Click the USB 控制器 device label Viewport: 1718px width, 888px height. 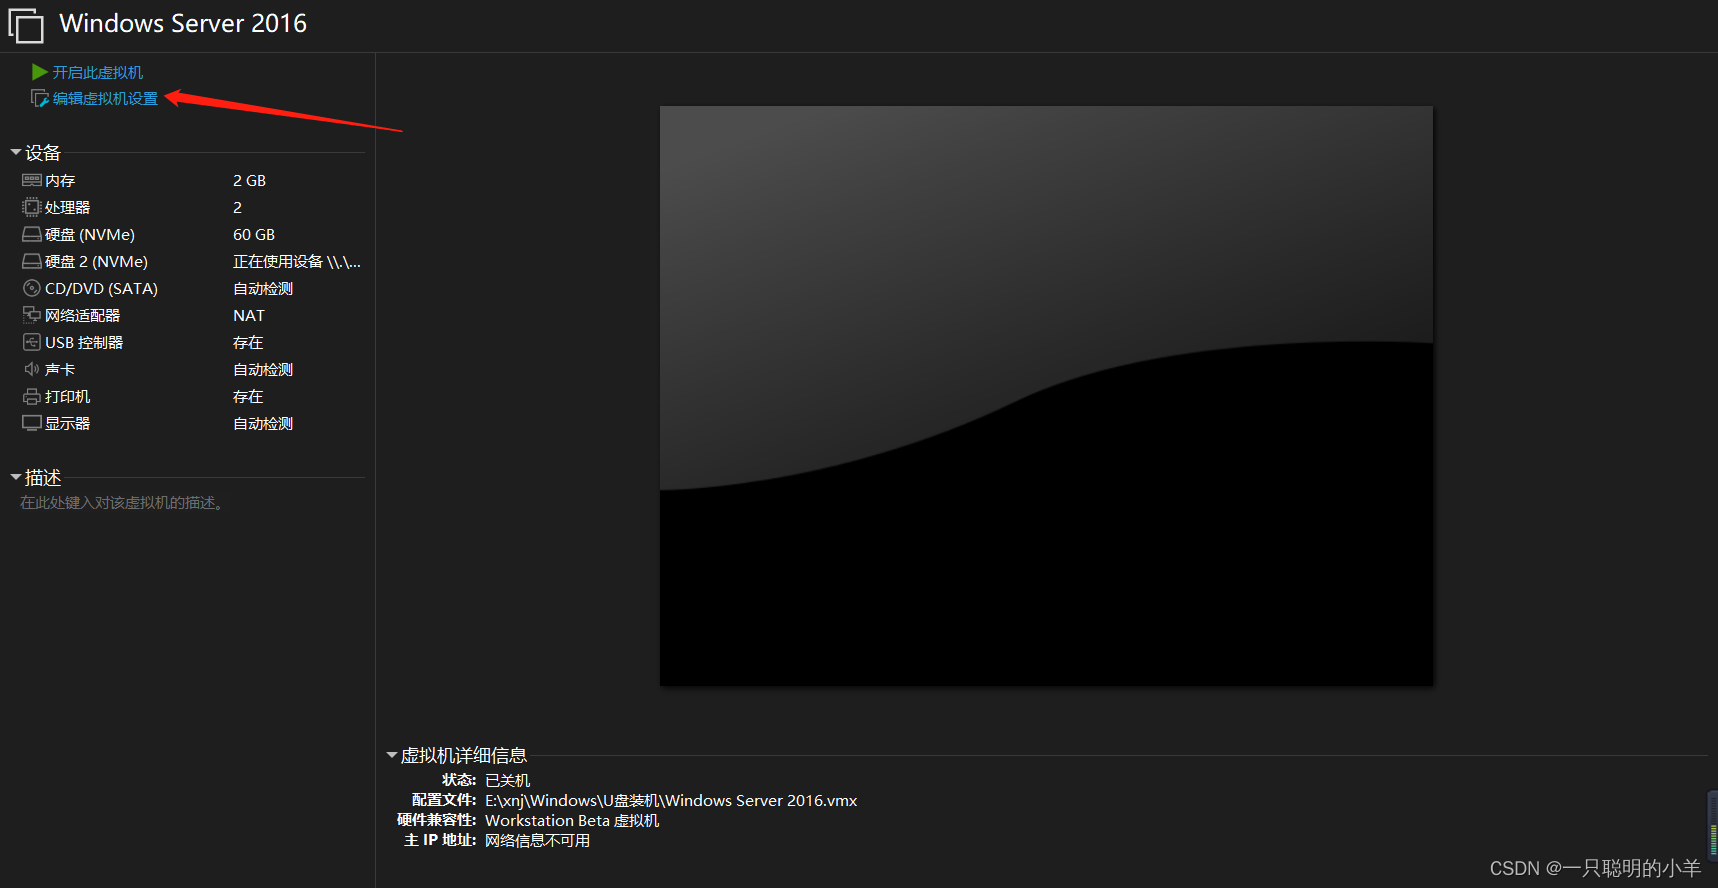(x=84, y=342)
